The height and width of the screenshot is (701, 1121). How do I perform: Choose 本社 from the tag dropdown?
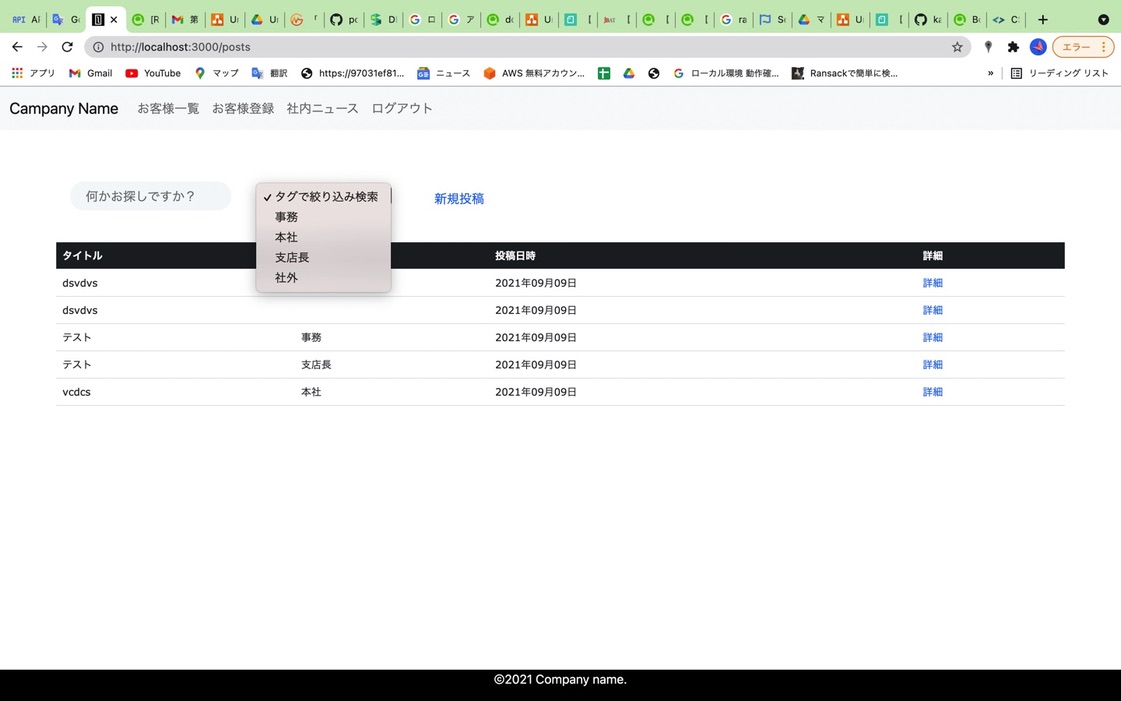323,237
